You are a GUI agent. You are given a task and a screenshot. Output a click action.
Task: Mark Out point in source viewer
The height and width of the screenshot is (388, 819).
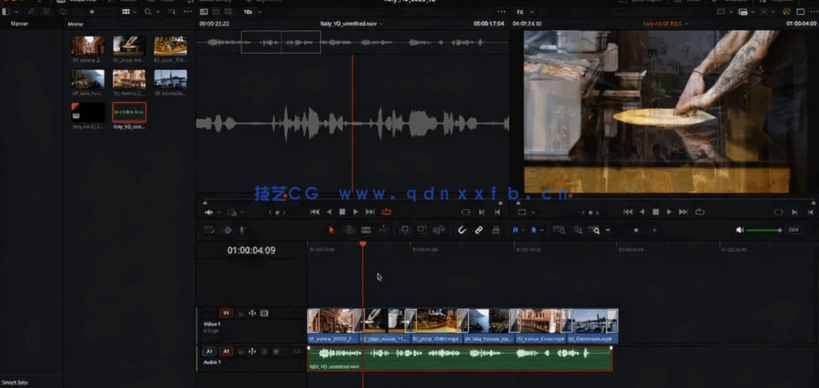pos(497,212)
